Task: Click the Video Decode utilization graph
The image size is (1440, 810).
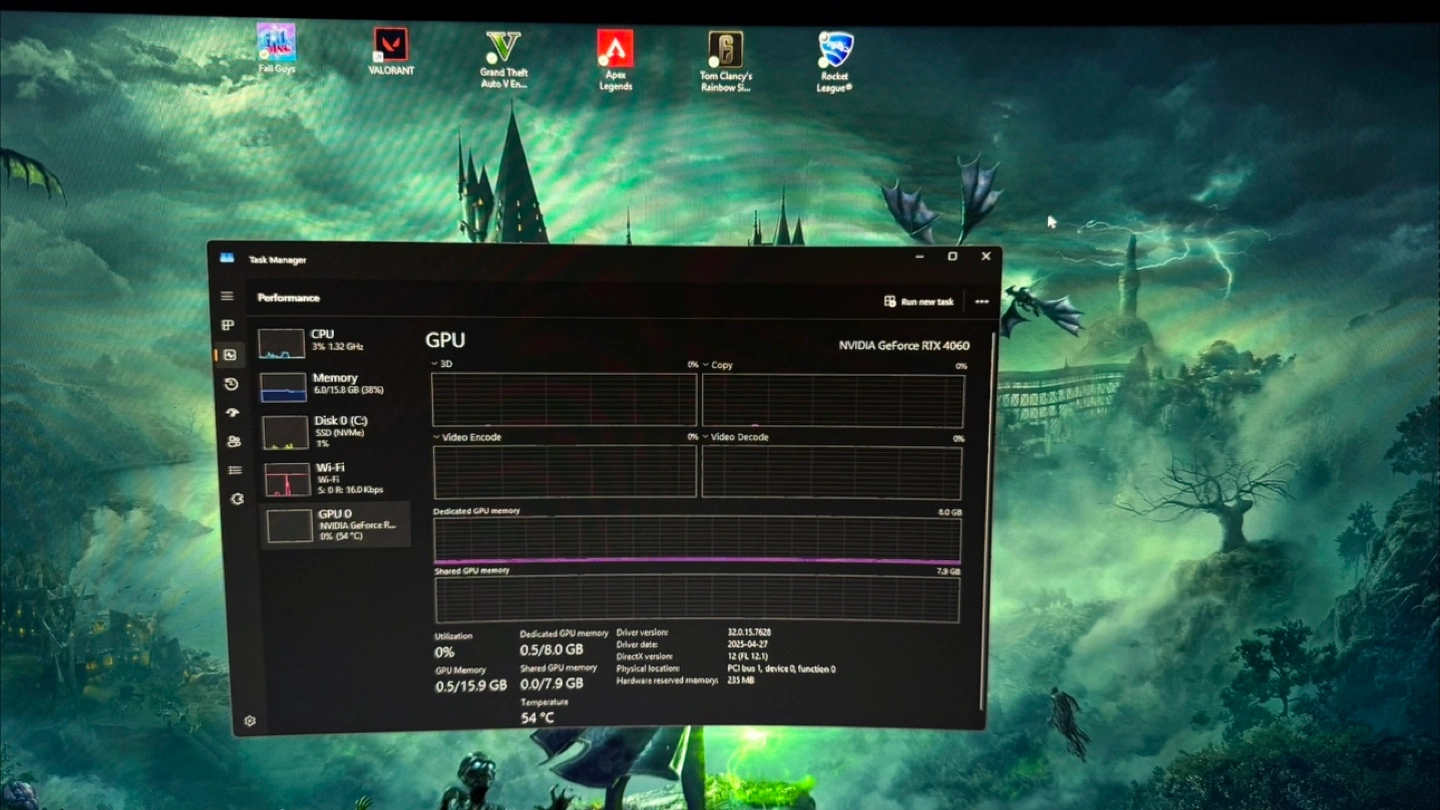Action: pos(832,472)
